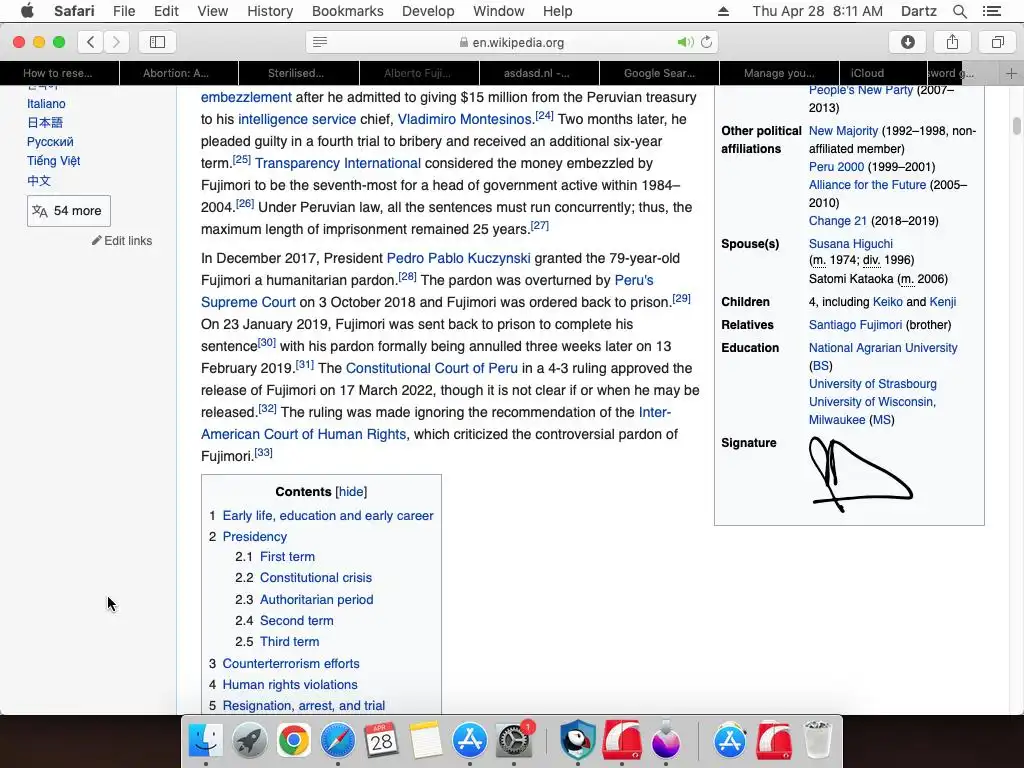
Task: Open the Constitutional Court of Peru link
Action: [432, 368]
